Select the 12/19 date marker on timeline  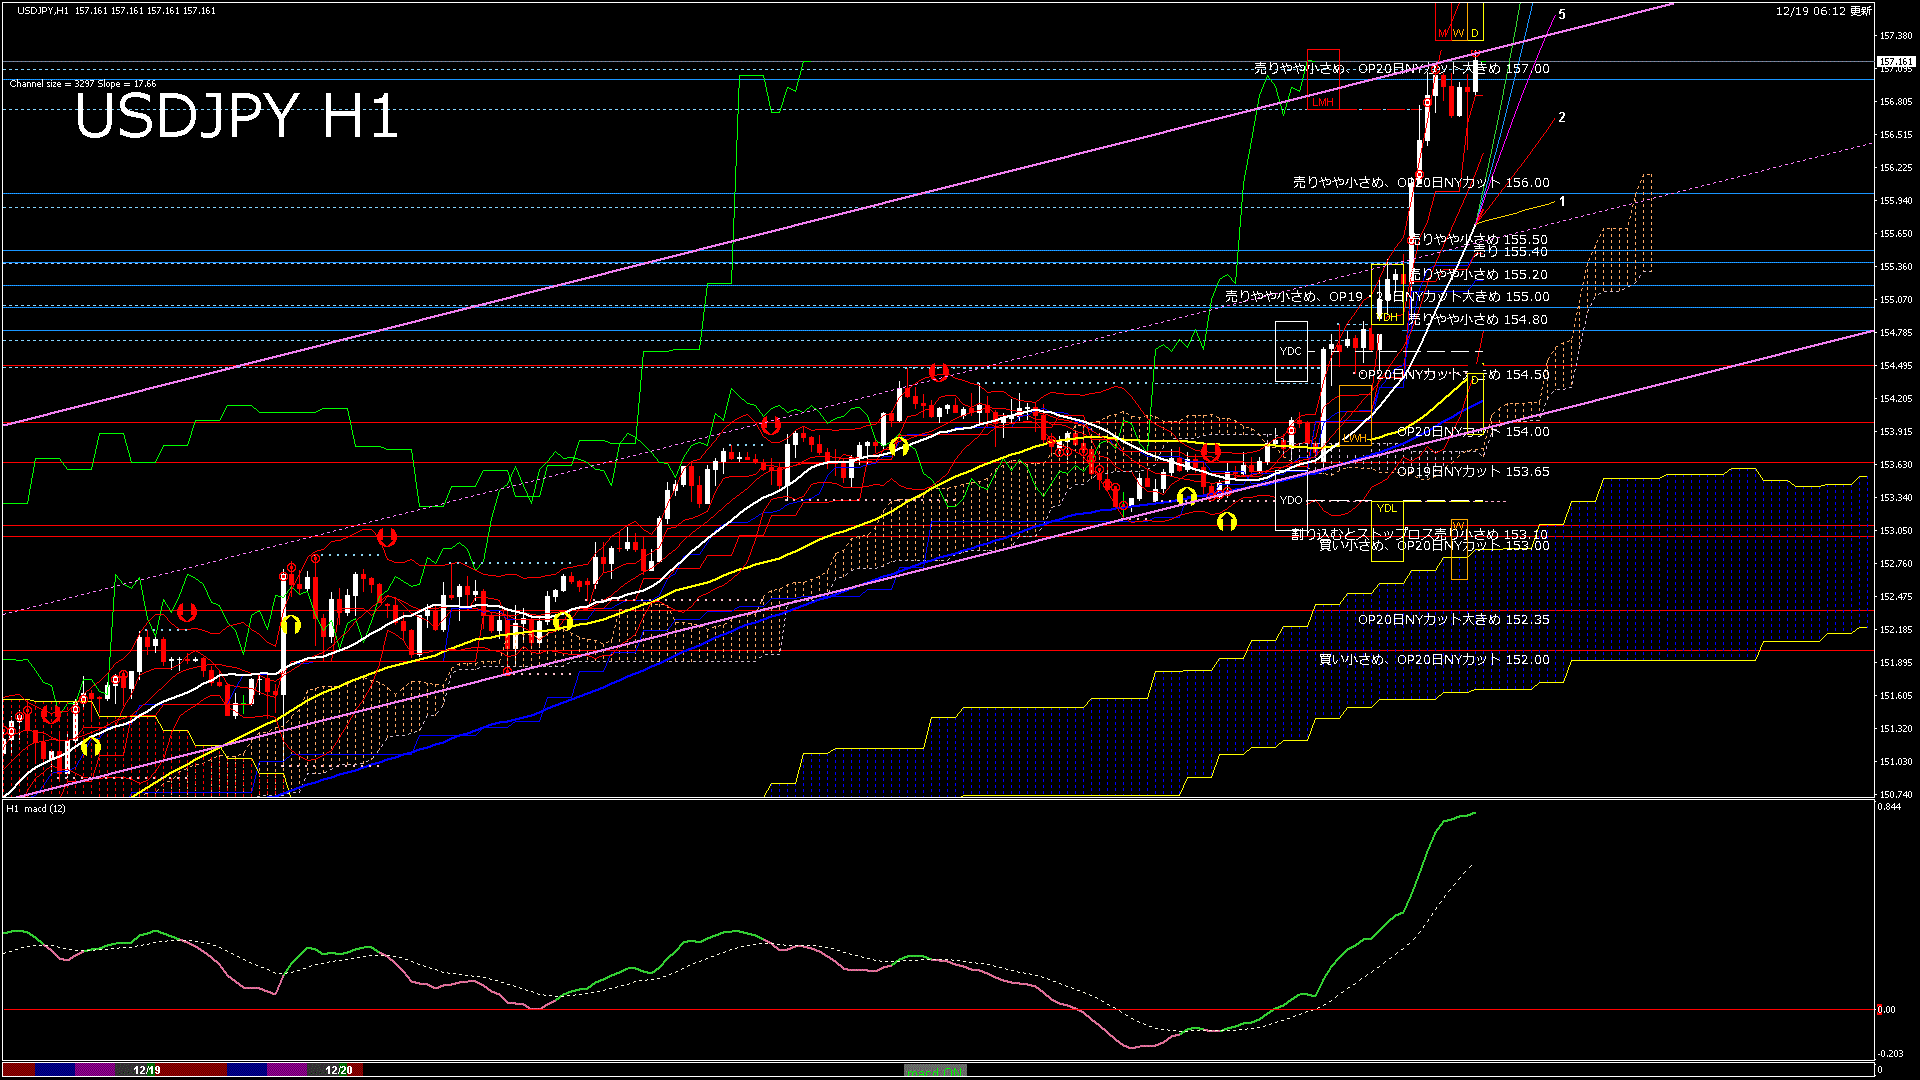pos(147,1070)
